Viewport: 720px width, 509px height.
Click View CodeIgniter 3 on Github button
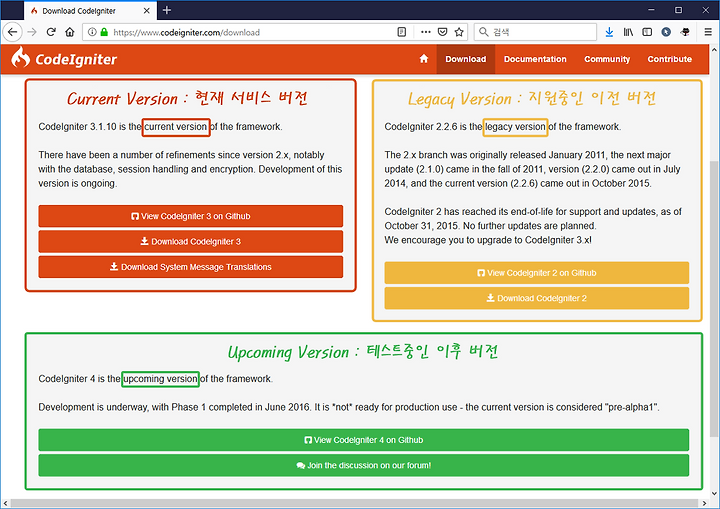click(x=191, y=216)
